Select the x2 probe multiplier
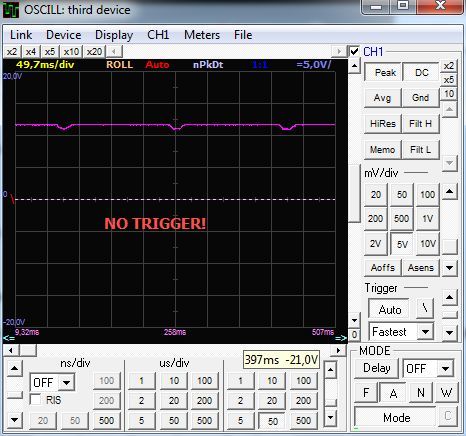 [449, 66]
